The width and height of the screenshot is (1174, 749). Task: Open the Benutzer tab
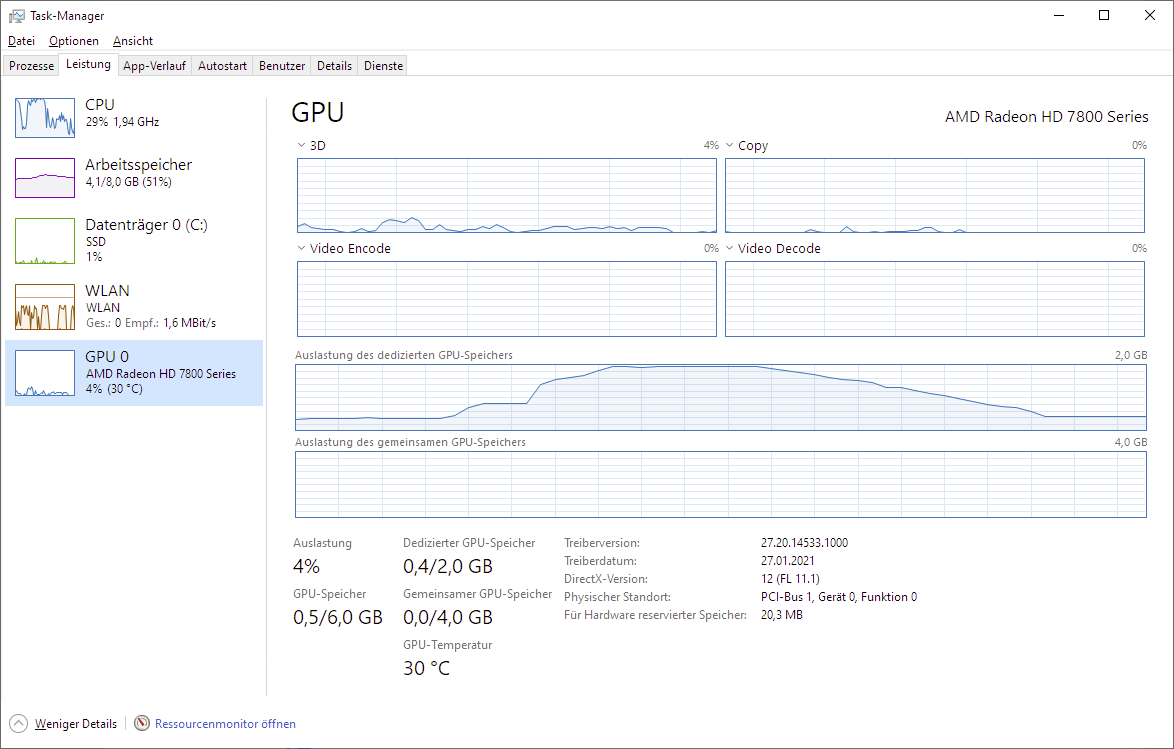[282, 66]
